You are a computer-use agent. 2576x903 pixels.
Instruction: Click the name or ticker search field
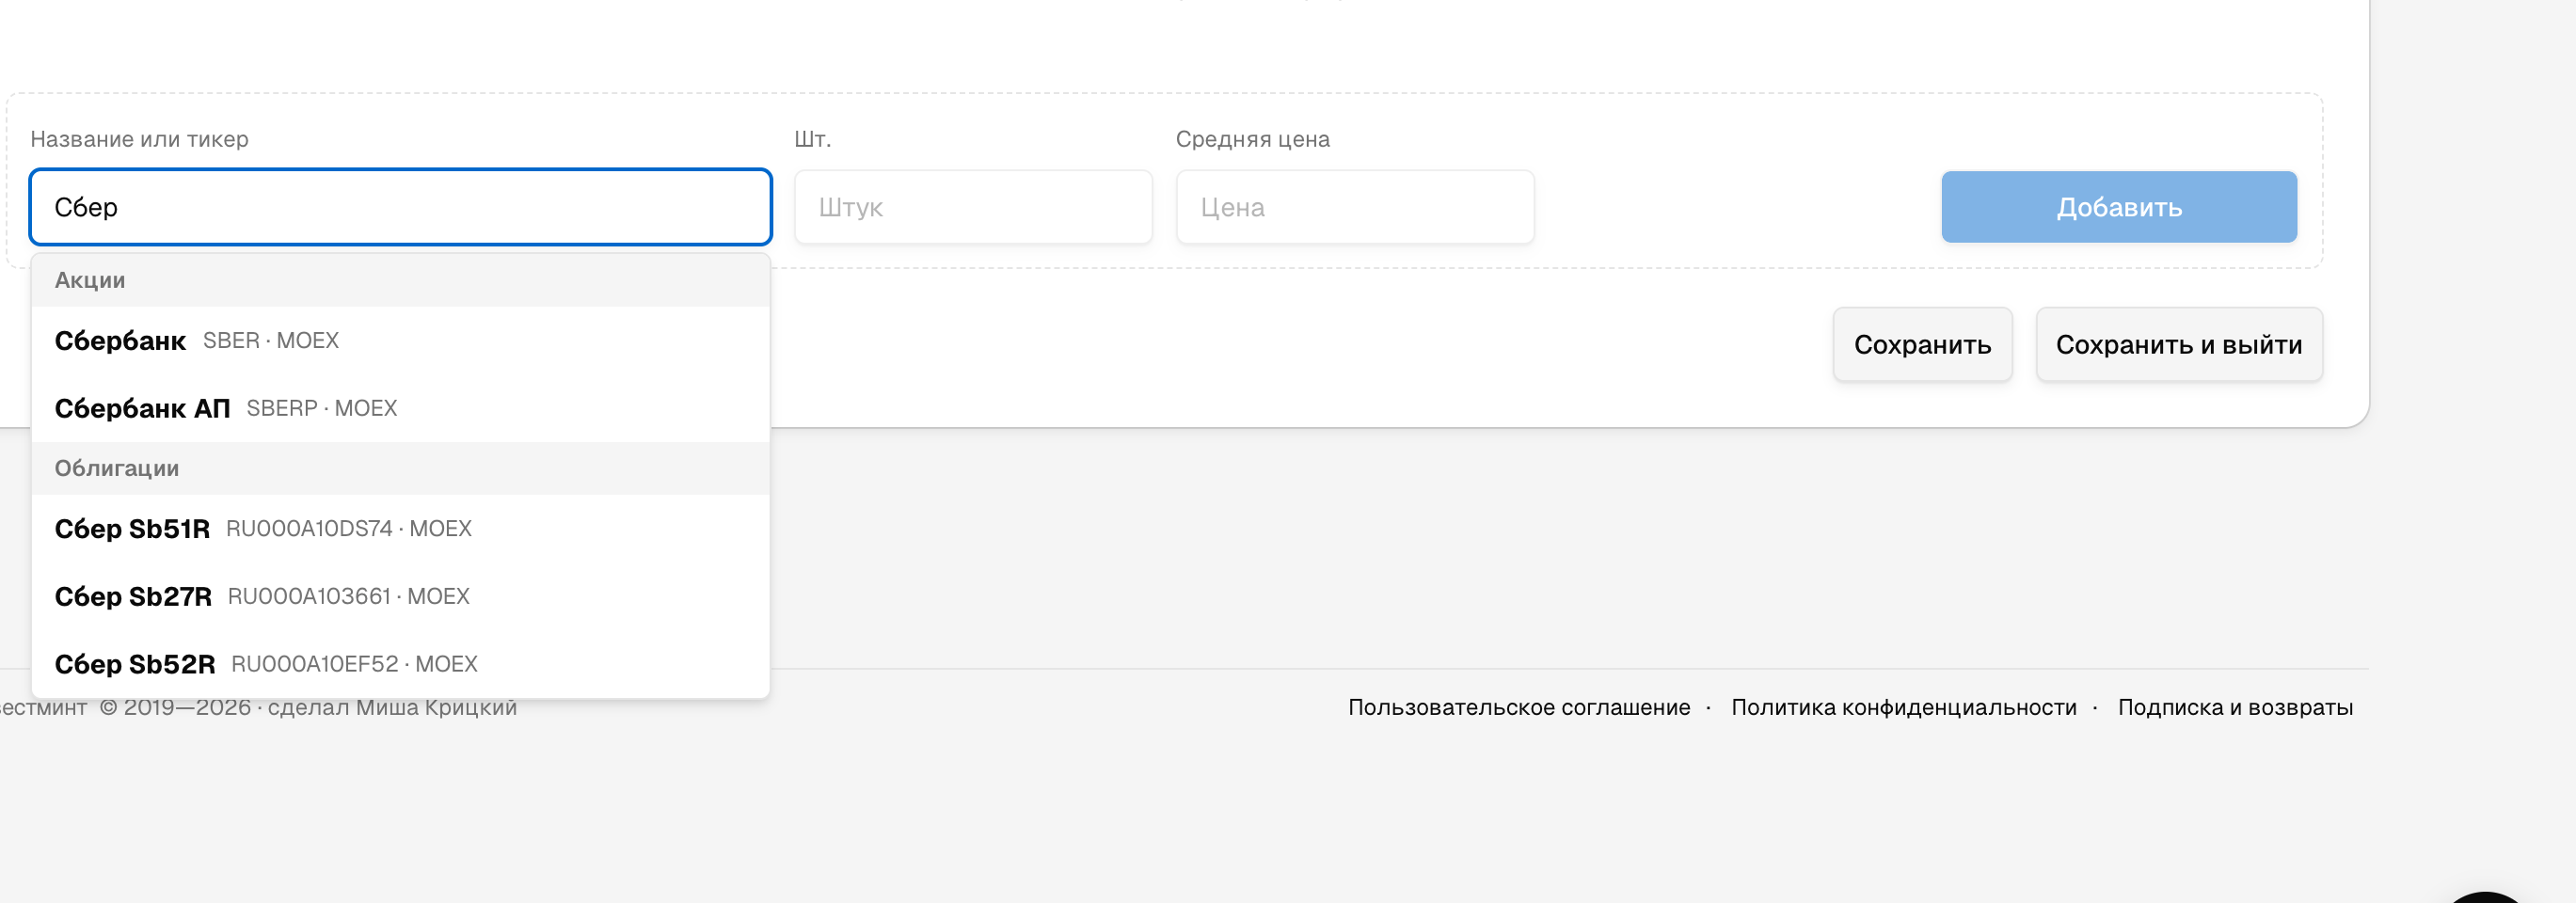tap(400, 207)
